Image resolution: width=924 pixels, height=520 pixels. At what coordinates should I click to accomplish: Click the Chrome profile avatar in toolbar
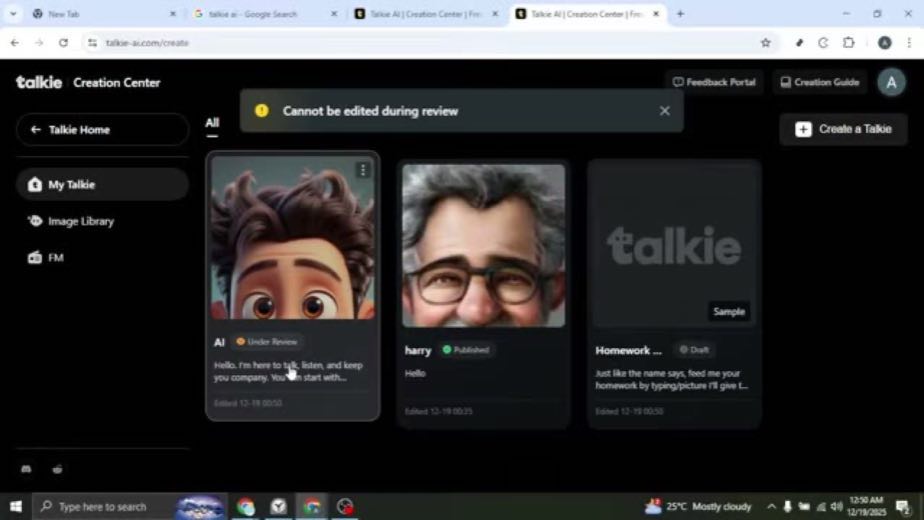tap(885, 43)
